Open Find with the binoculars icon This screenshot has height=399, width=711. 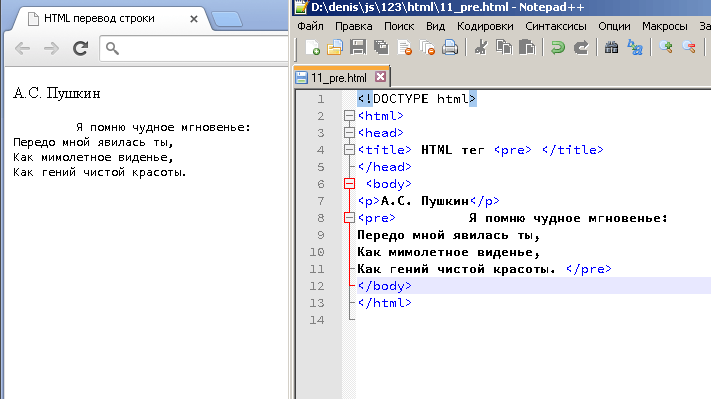coord(611,48)
